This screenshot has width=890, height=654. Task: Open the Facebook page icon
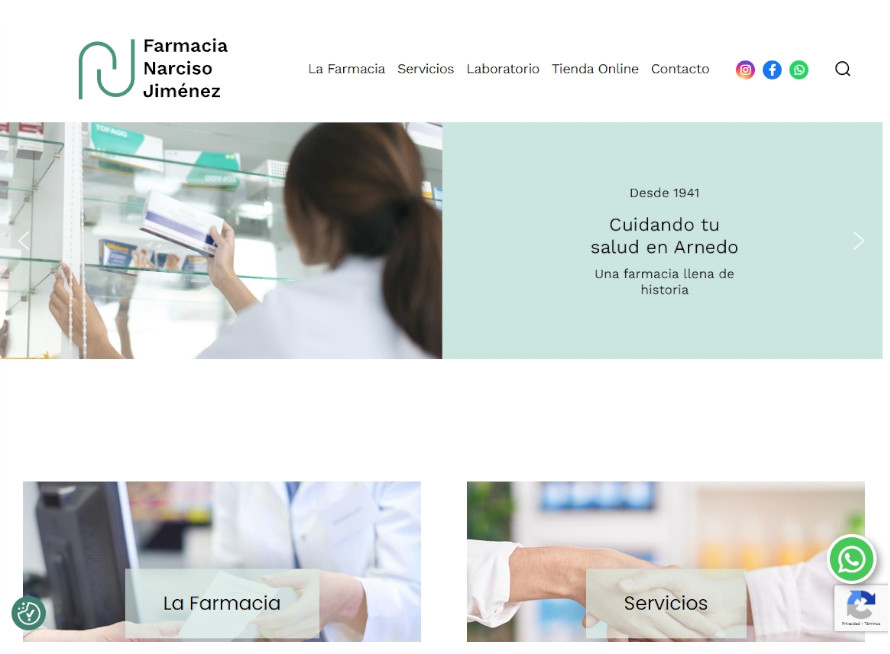point(772,70)
